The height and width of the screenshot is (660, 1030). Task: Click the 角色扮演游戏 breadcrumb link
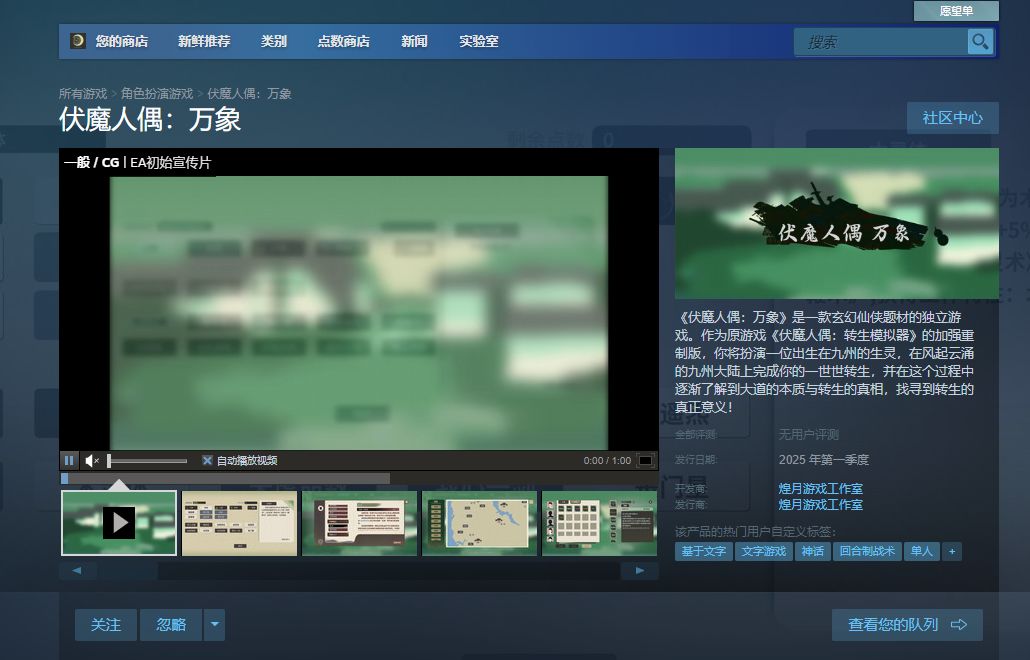pyautogui.click(x=157, y=94)
